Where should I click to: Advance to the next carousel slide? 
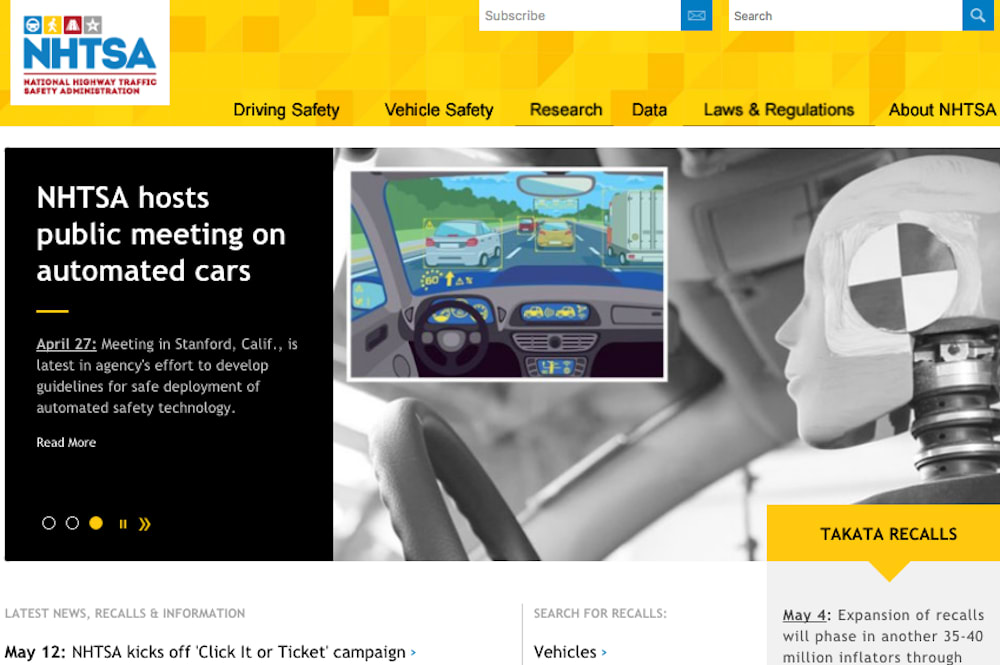[x=145, y=524]
